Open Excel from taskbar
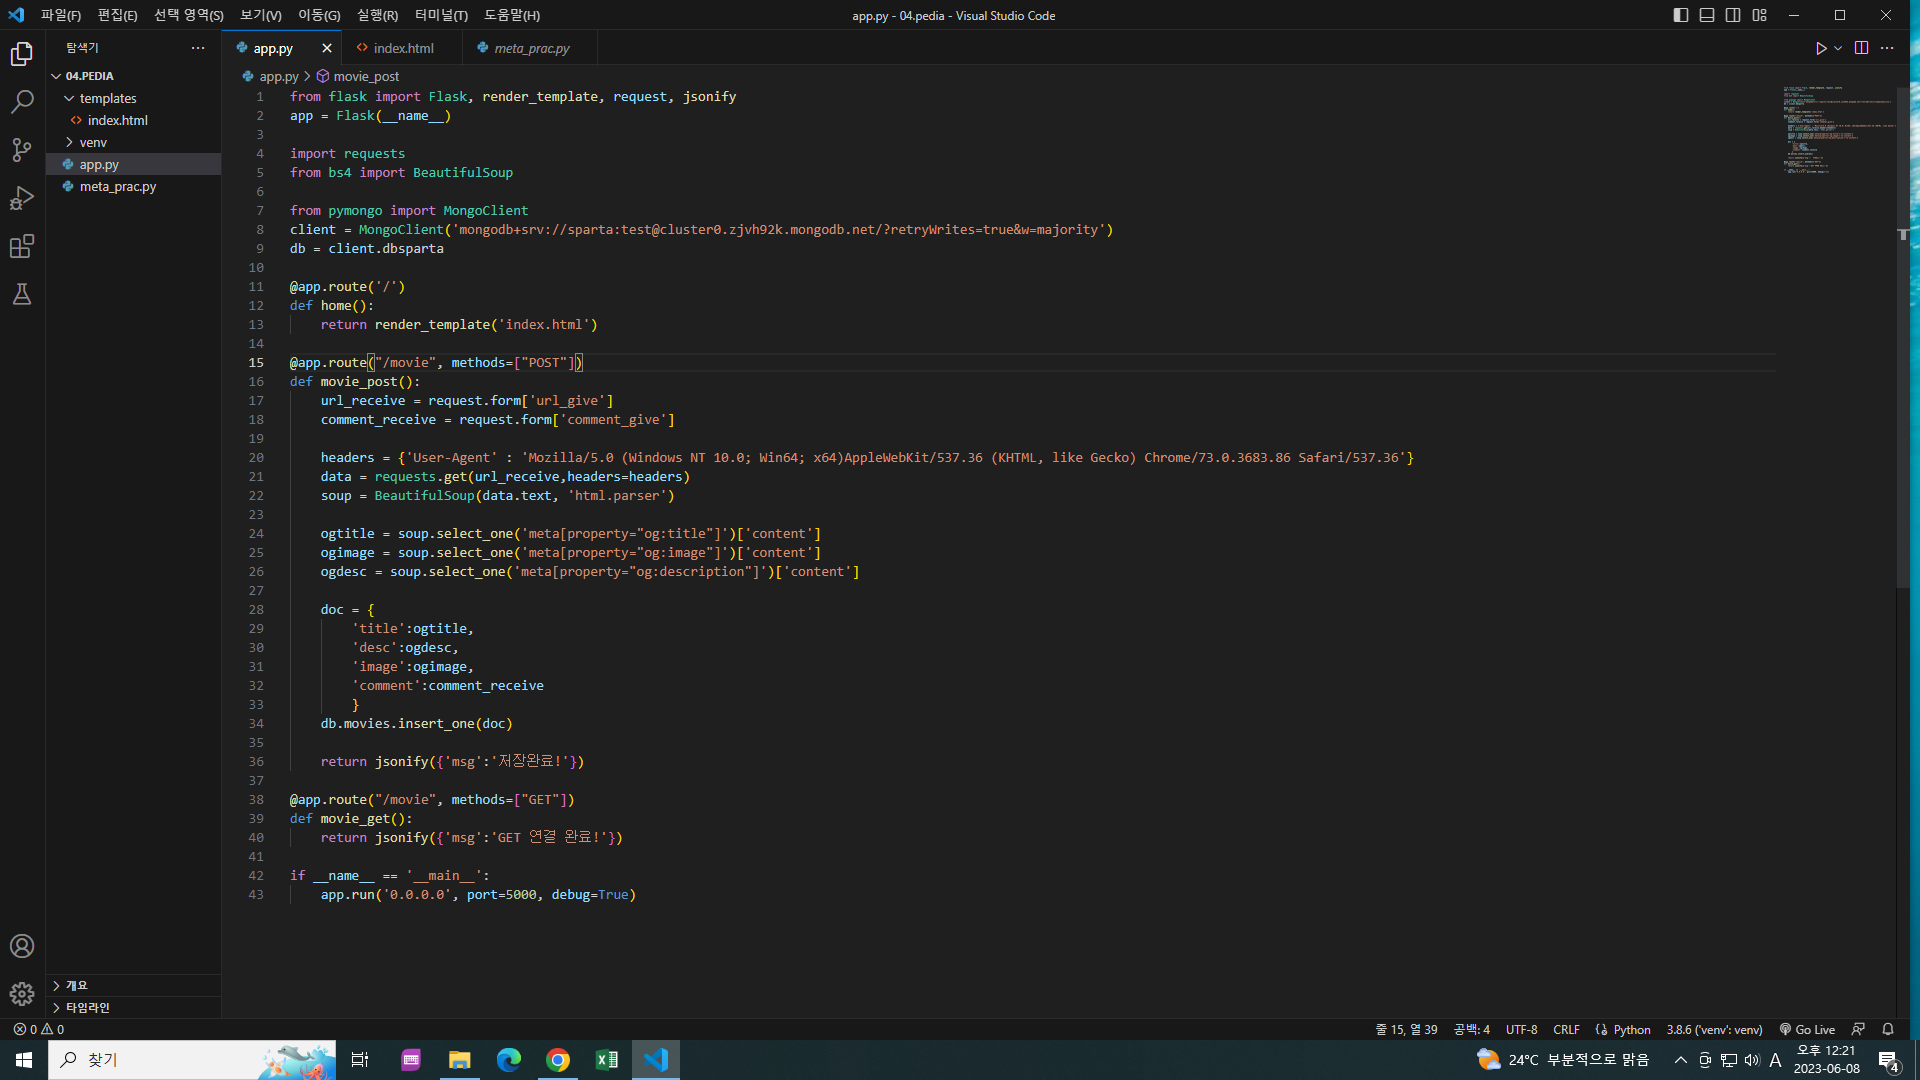 607,1060
